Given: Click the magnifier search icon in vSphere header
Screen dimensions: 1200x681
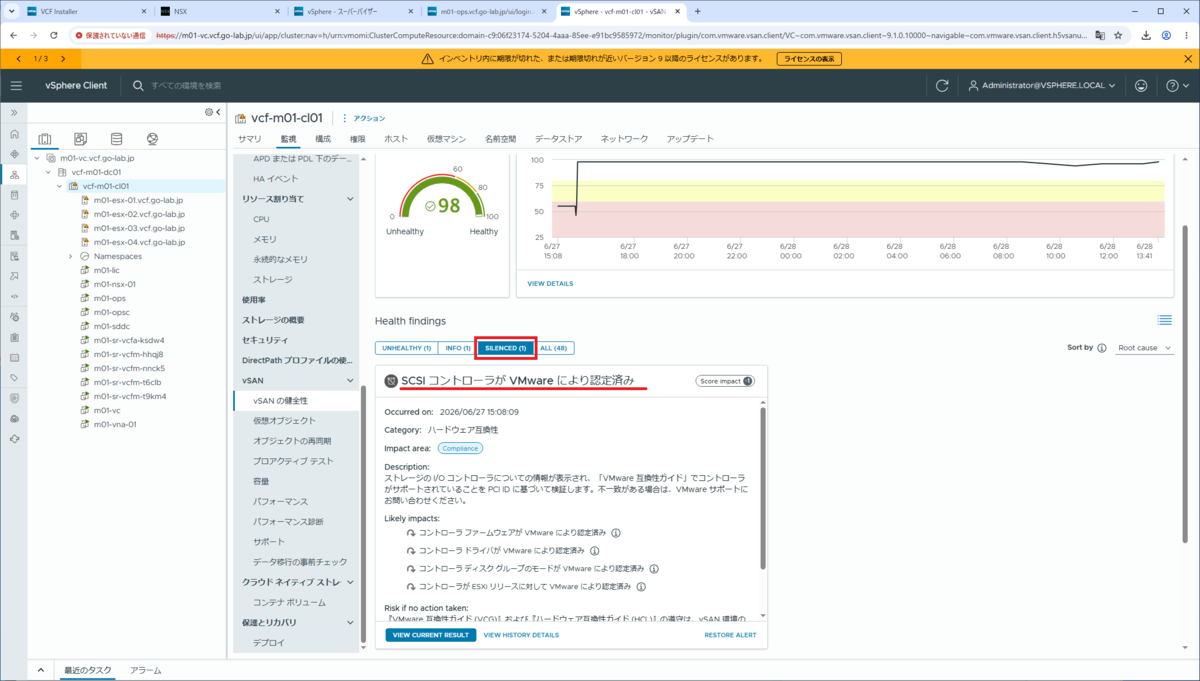Looking at the screenshot, I should pyautogui.click(x=138, y=86).
